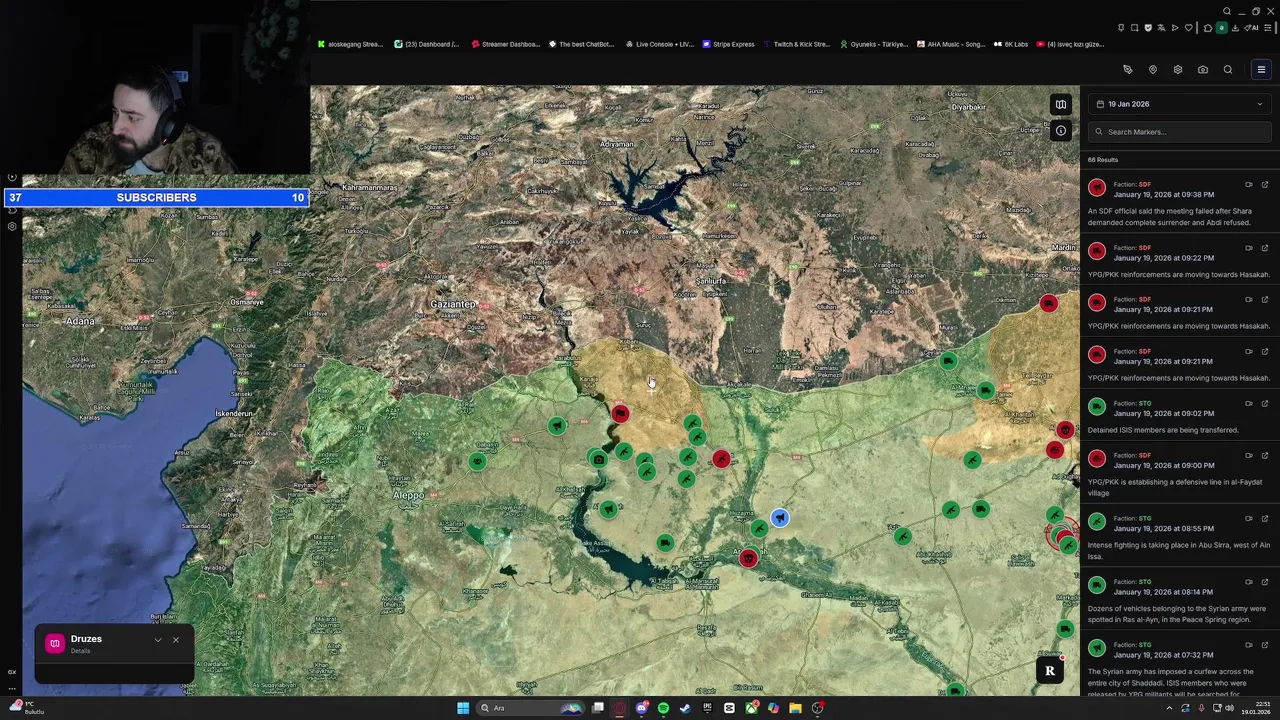Open external link for the 09:22 PM entry

(1264, 247)
